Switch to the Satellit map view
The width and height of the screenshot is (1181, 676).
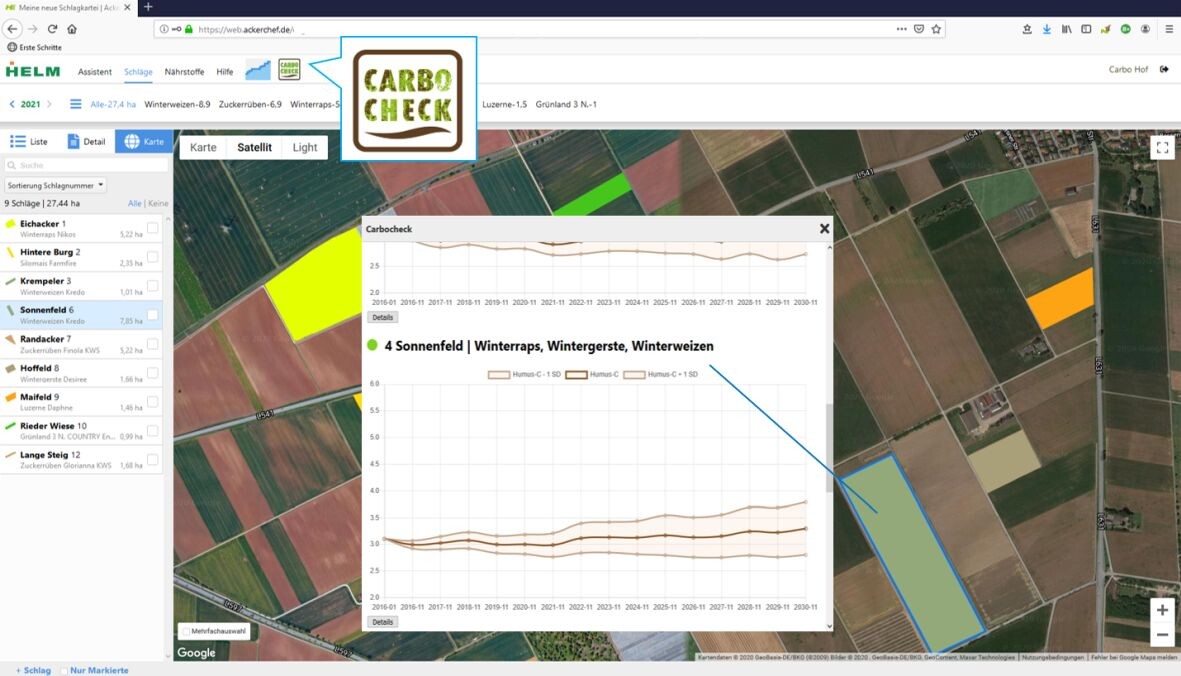(x=254, y=147)
